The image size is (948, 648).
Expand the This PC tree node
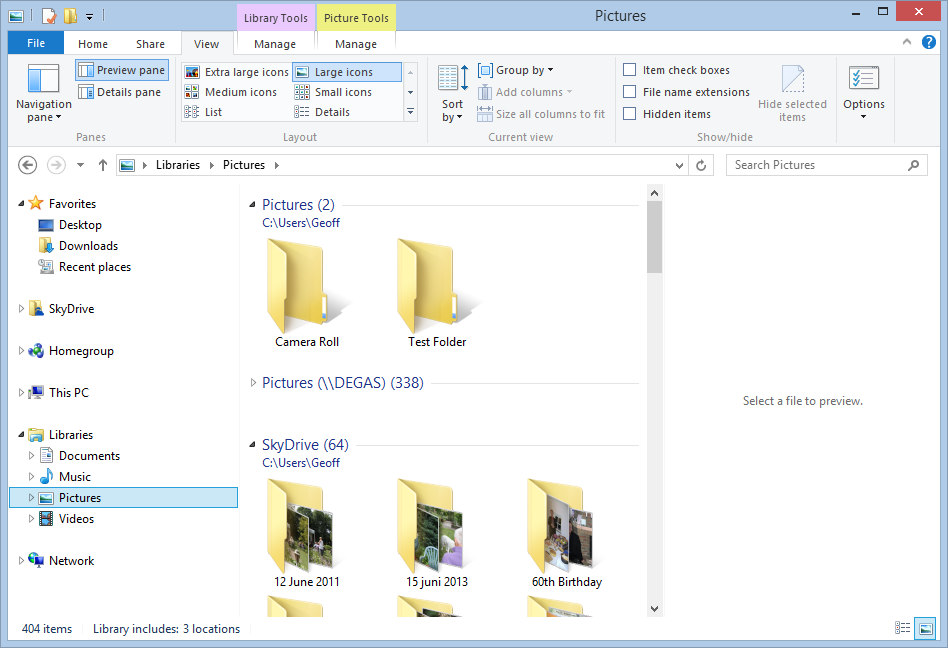[22, 393]
